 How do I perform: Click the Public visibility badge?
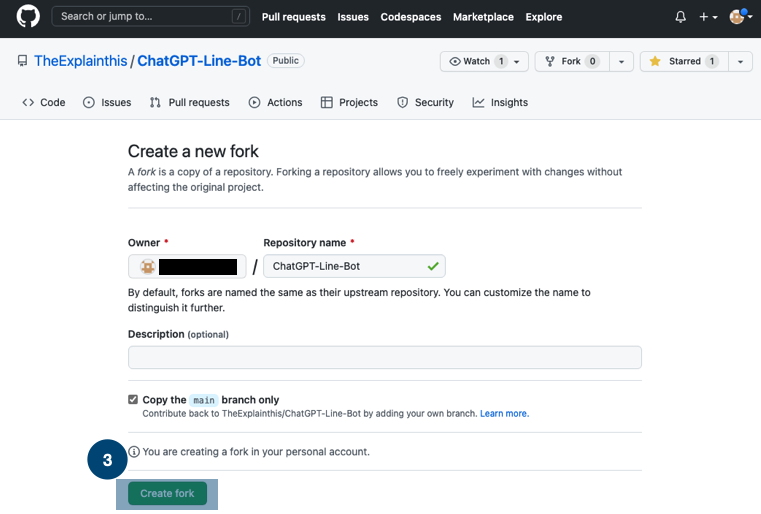pos(285,61)
